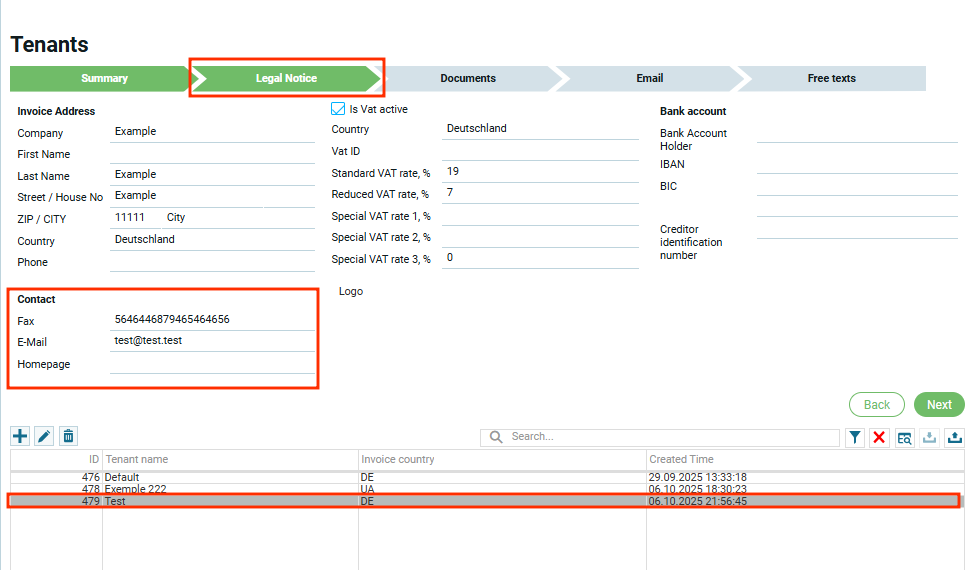The height and width of the screenshot is (570, 967).
Task: Open the VAT Country Deutschland field
Action: (x=539, y=129)
